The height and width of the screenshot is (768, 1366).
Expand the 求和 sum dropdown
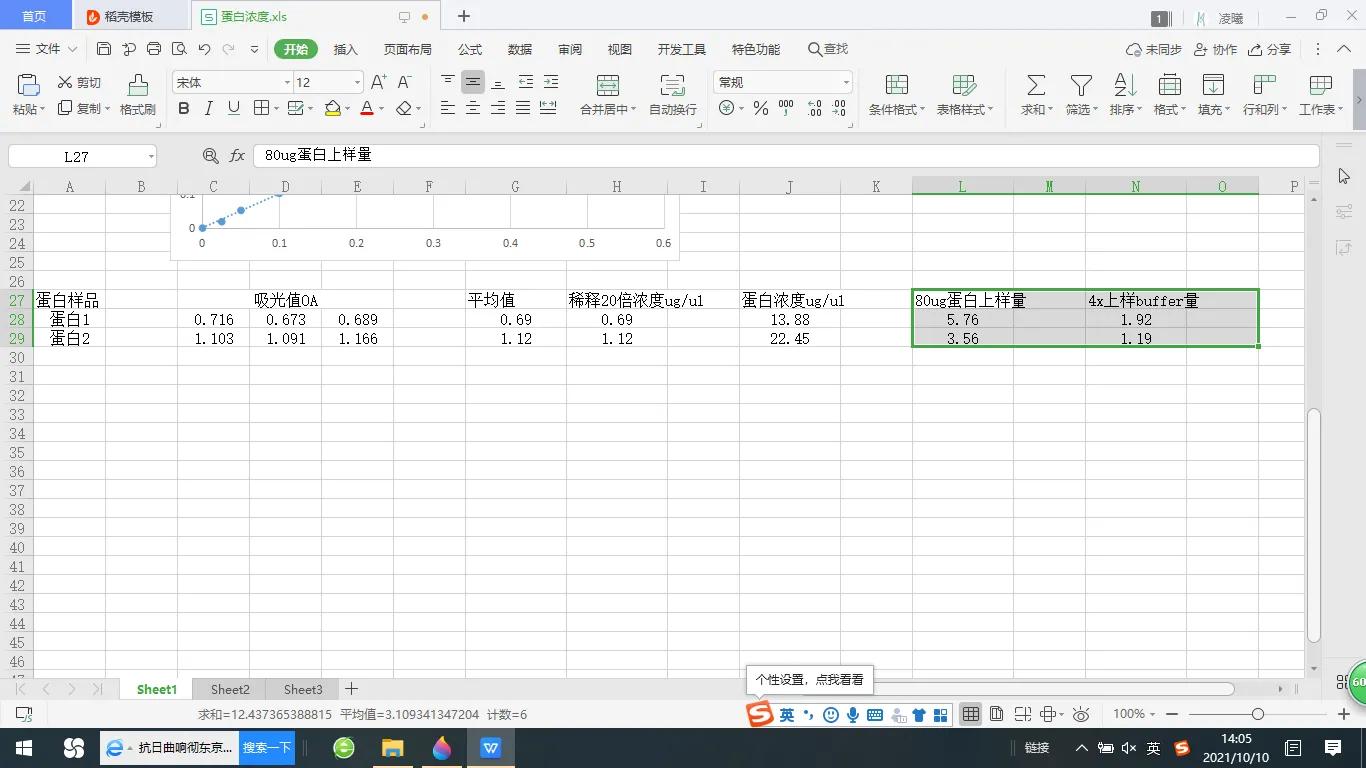(x=1050, y=110)
